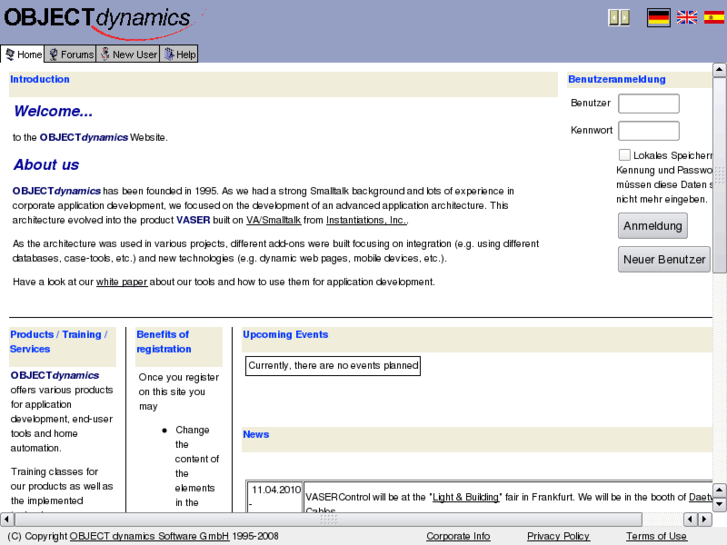This screenshot has height=545, width=727.
Task: Click the horizontal scrollbar thumb at the bottom
Action: (x=327, y=519)
